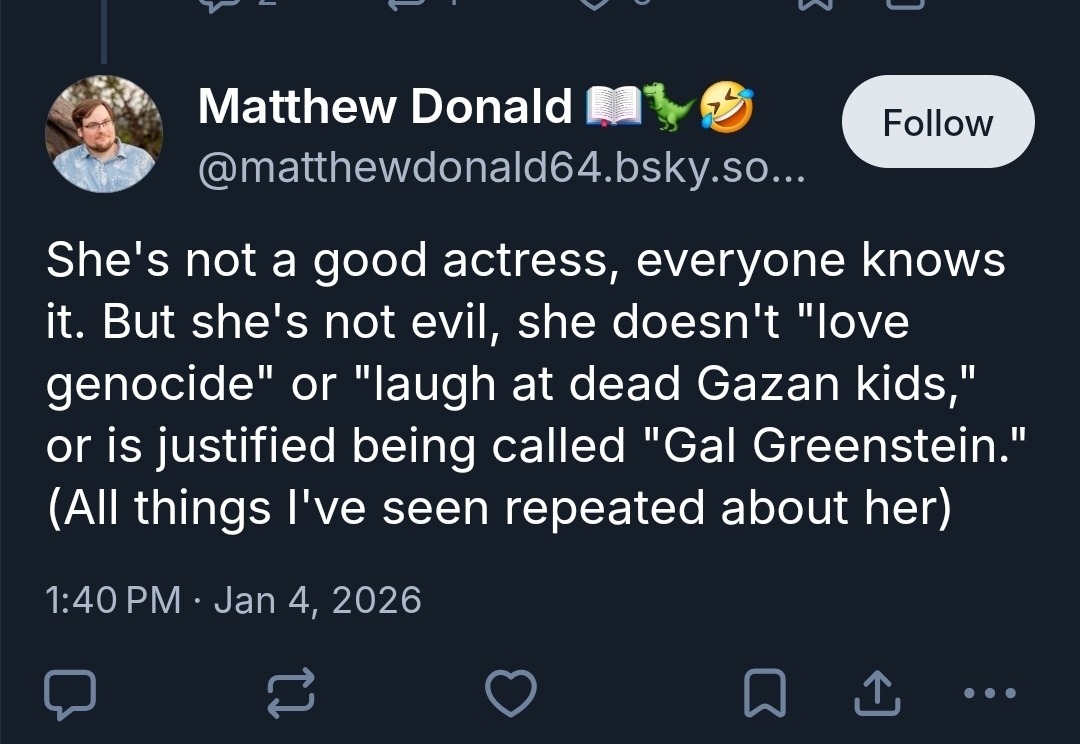Like the post with the heart icon
Image resolution: width=1080 pixels, height=744 pixels.
(x=510, y=691)
